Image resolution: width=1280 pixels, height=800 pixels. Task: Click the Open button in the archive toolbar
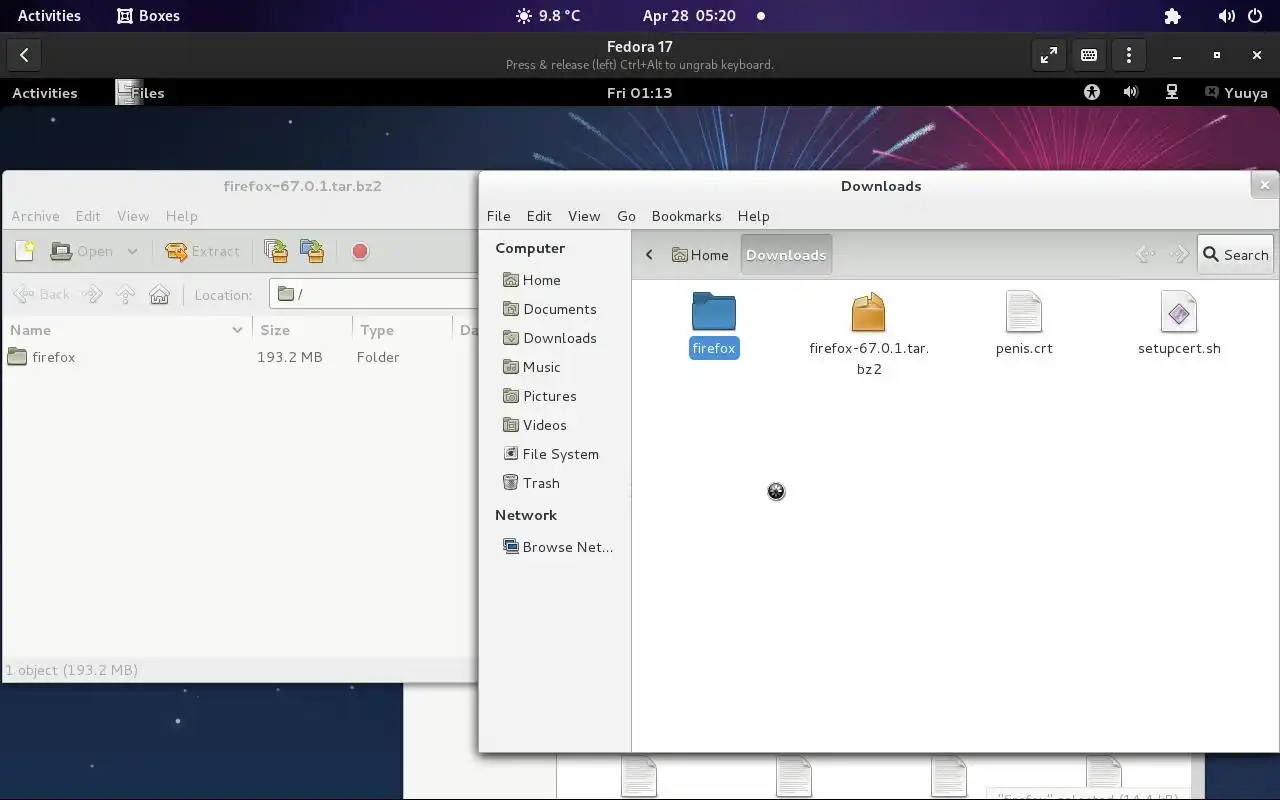pos(83,251)
